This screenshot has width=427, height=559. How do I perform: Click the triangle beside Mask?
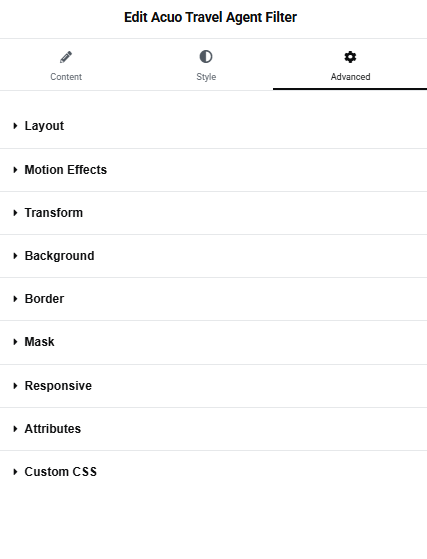(15, 342)
